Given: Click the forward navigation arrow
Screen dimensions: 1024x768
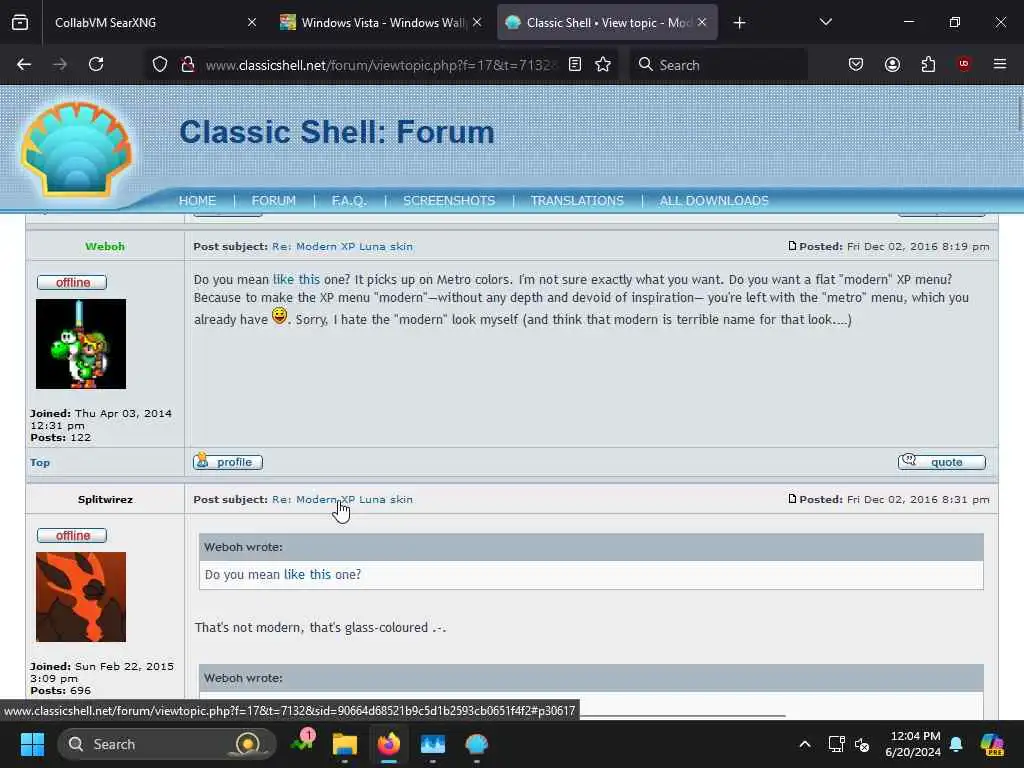Looking at the screenshot, I should click(x=60, y=64).
